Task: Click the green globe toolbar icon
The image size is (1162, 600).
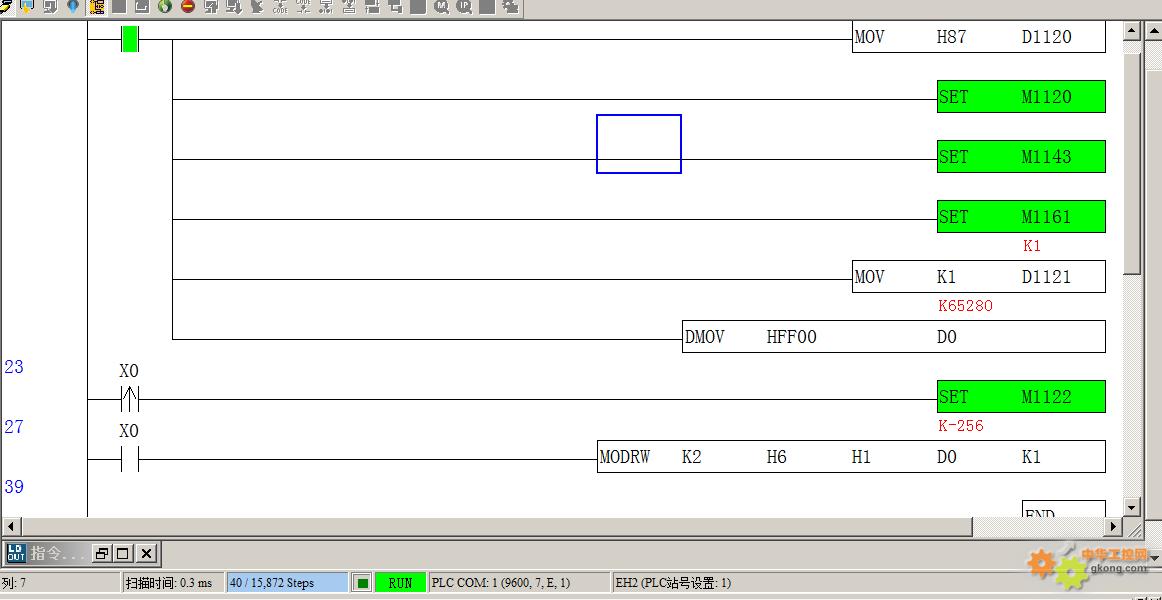Action: click(164, 7)
